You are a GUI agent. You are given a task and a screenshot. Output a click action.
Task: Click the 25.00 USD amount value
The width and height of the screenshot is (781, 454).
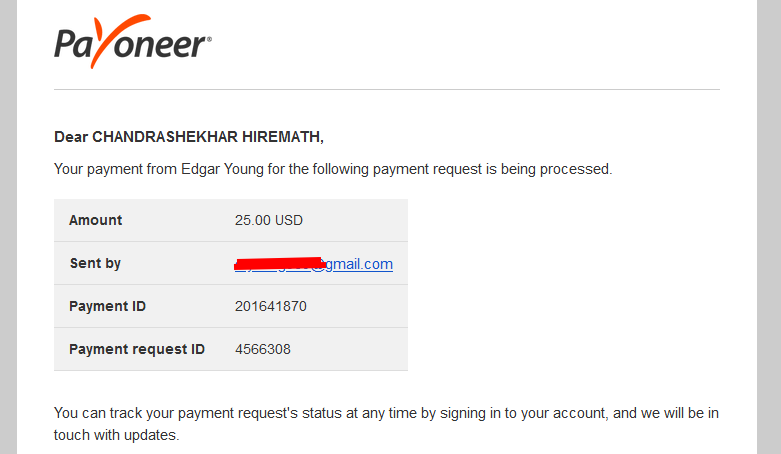[x=268, y=220]
